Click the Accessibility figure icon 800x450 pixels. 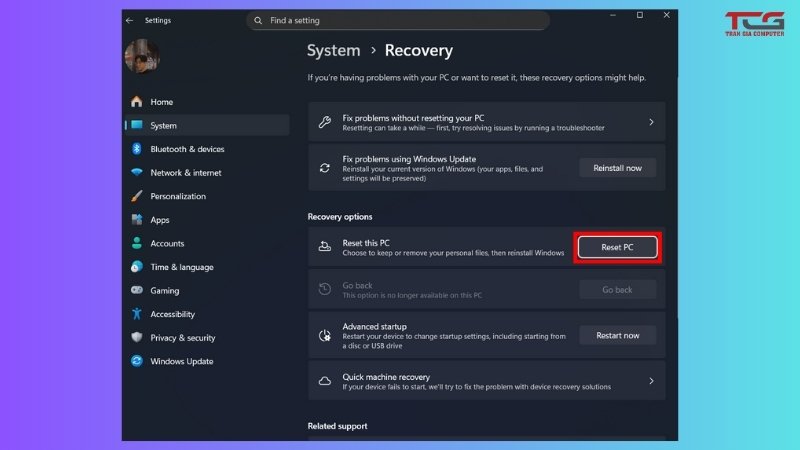pos(136,314)
